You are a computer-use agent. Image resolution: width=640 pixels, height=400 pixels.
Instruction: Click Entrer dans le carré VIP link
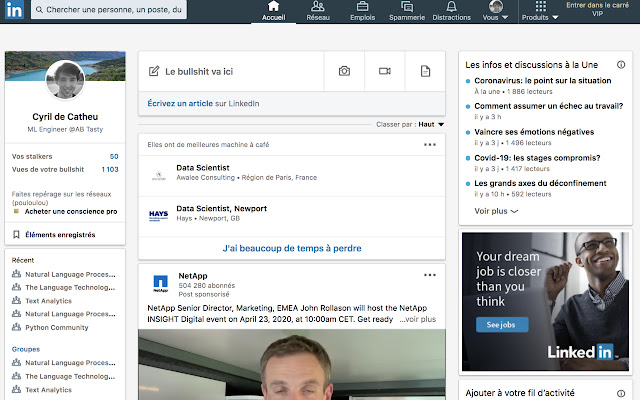[x=597, y=9]
